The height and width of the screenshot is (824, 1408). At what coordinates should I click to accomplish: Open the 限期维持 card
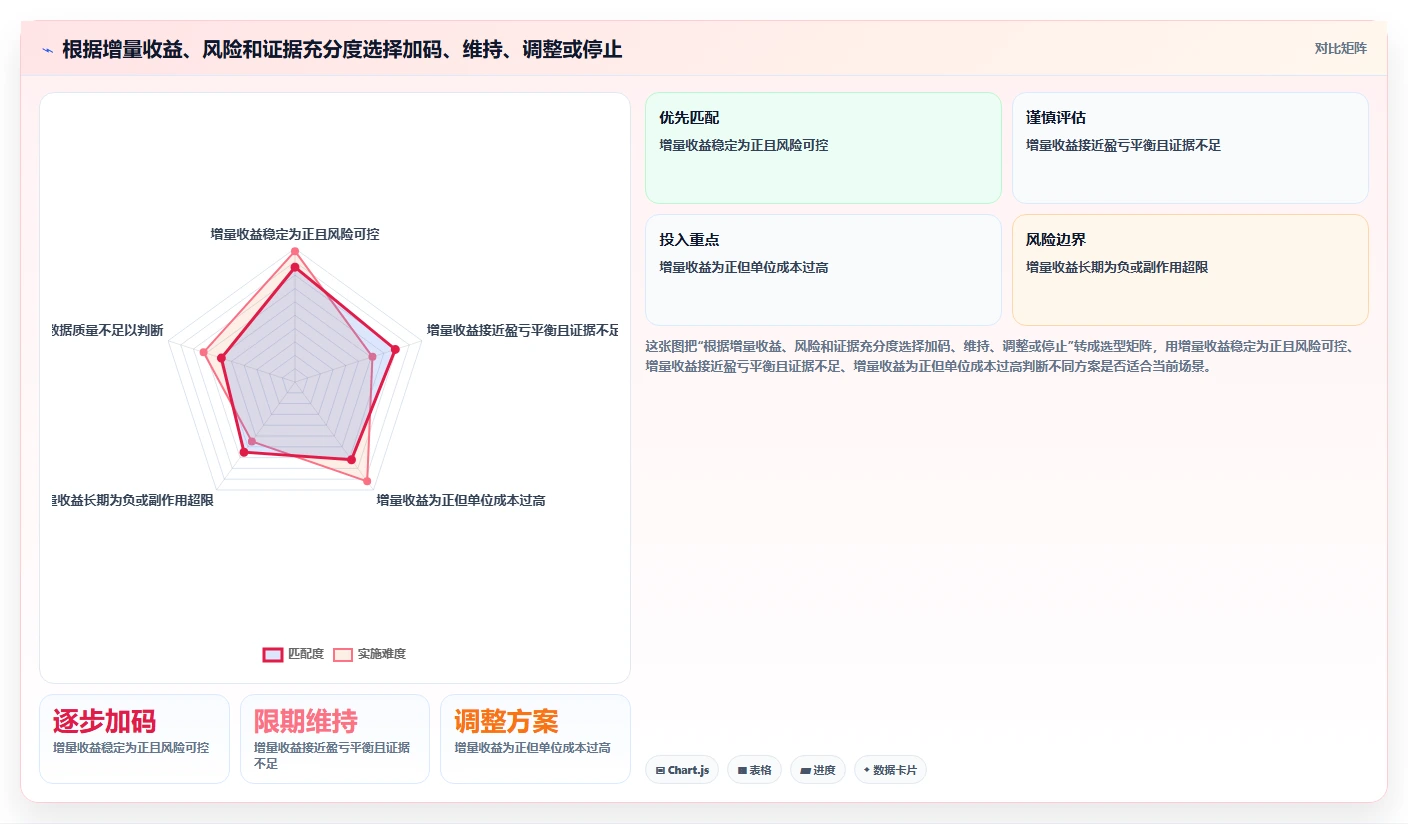[x=335, y=739]
